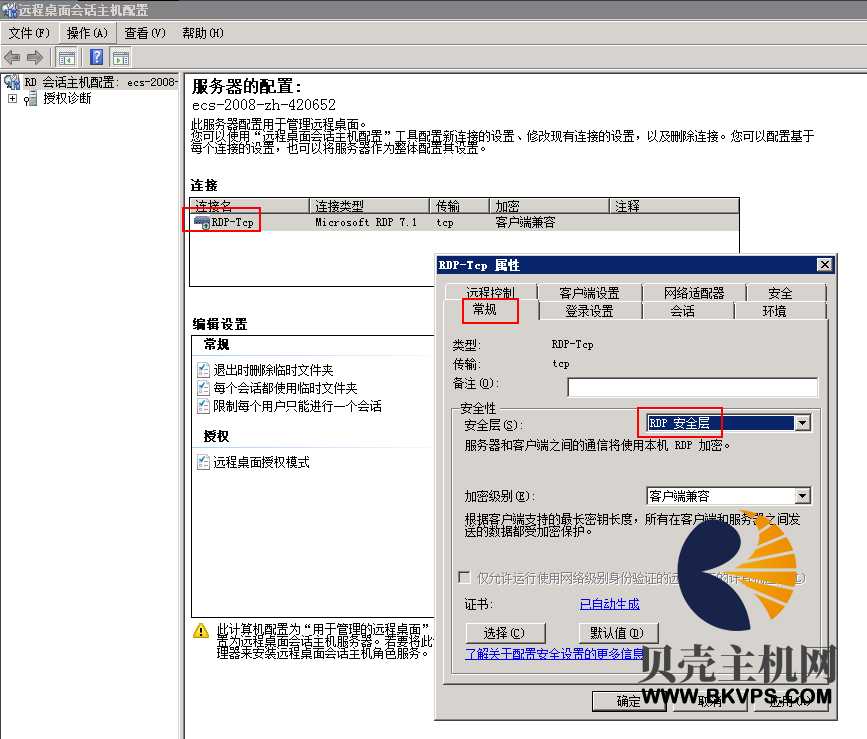The width and height of the screenshot is (867, 739).
Task: Check the network level authentication checkbox
Action: click(x=464, y=578)
